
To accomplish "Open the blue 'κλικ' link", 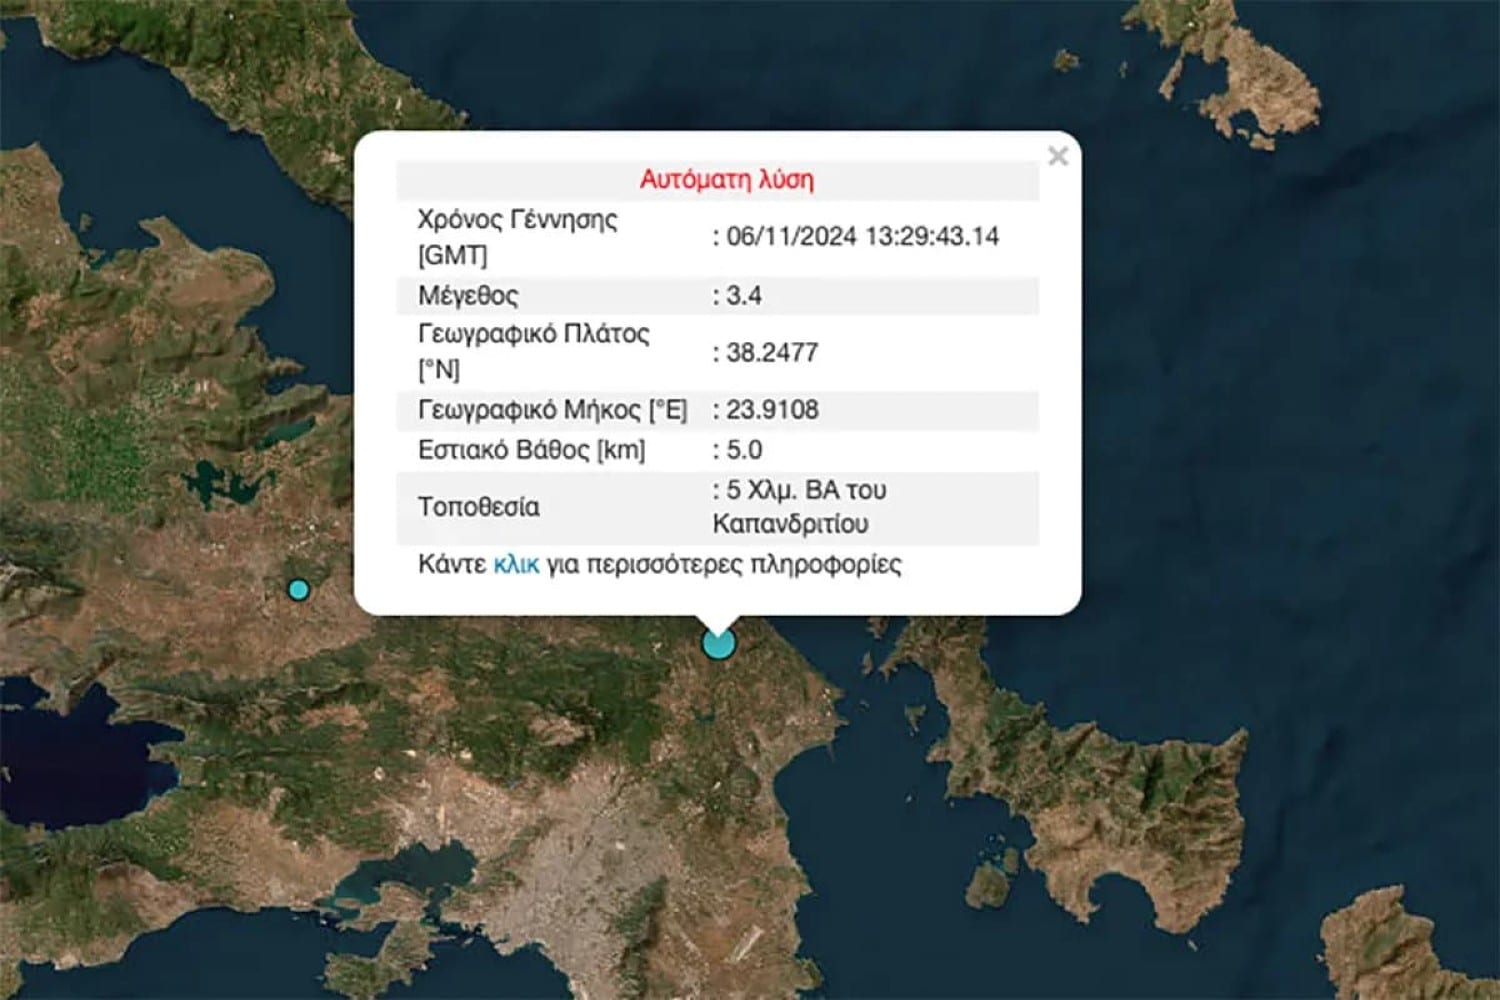I will [516, 565].
